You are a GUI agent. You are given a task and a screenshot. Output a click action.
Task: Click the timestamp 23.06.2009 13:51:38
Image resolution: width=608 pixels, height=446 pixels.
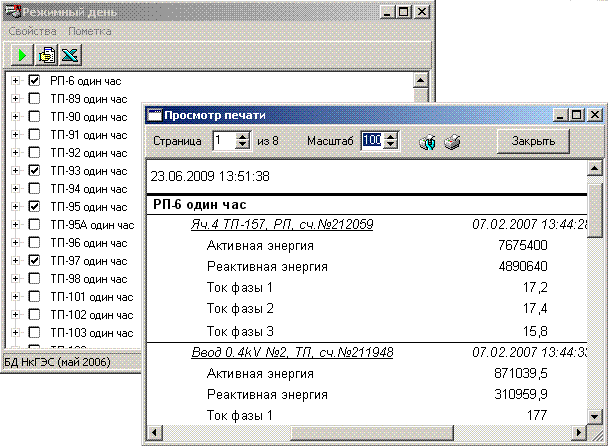click(210, 176)
